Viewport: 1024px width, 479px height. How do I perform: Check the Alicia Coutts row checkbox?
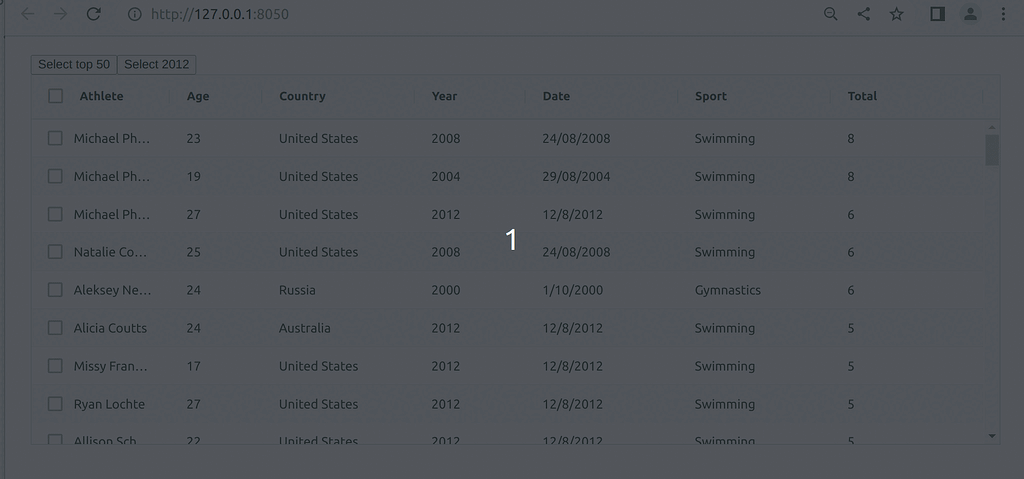click(x=56, y=328)
